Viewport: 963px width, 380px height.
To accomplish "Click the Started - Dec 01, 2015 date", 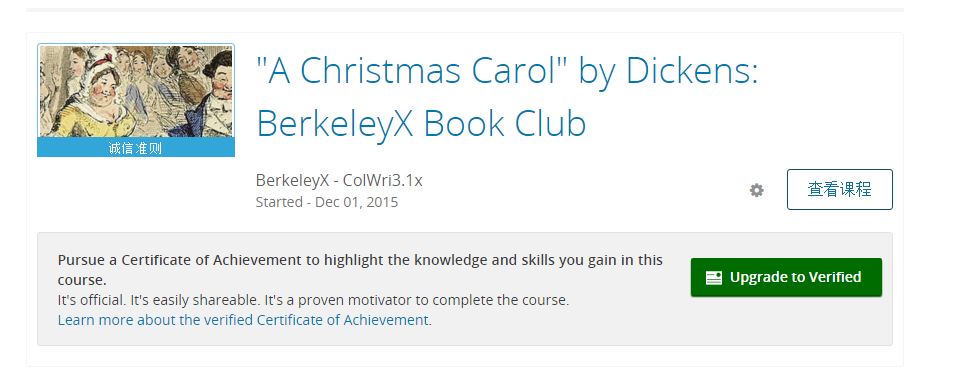I will (x=327, y=202).
